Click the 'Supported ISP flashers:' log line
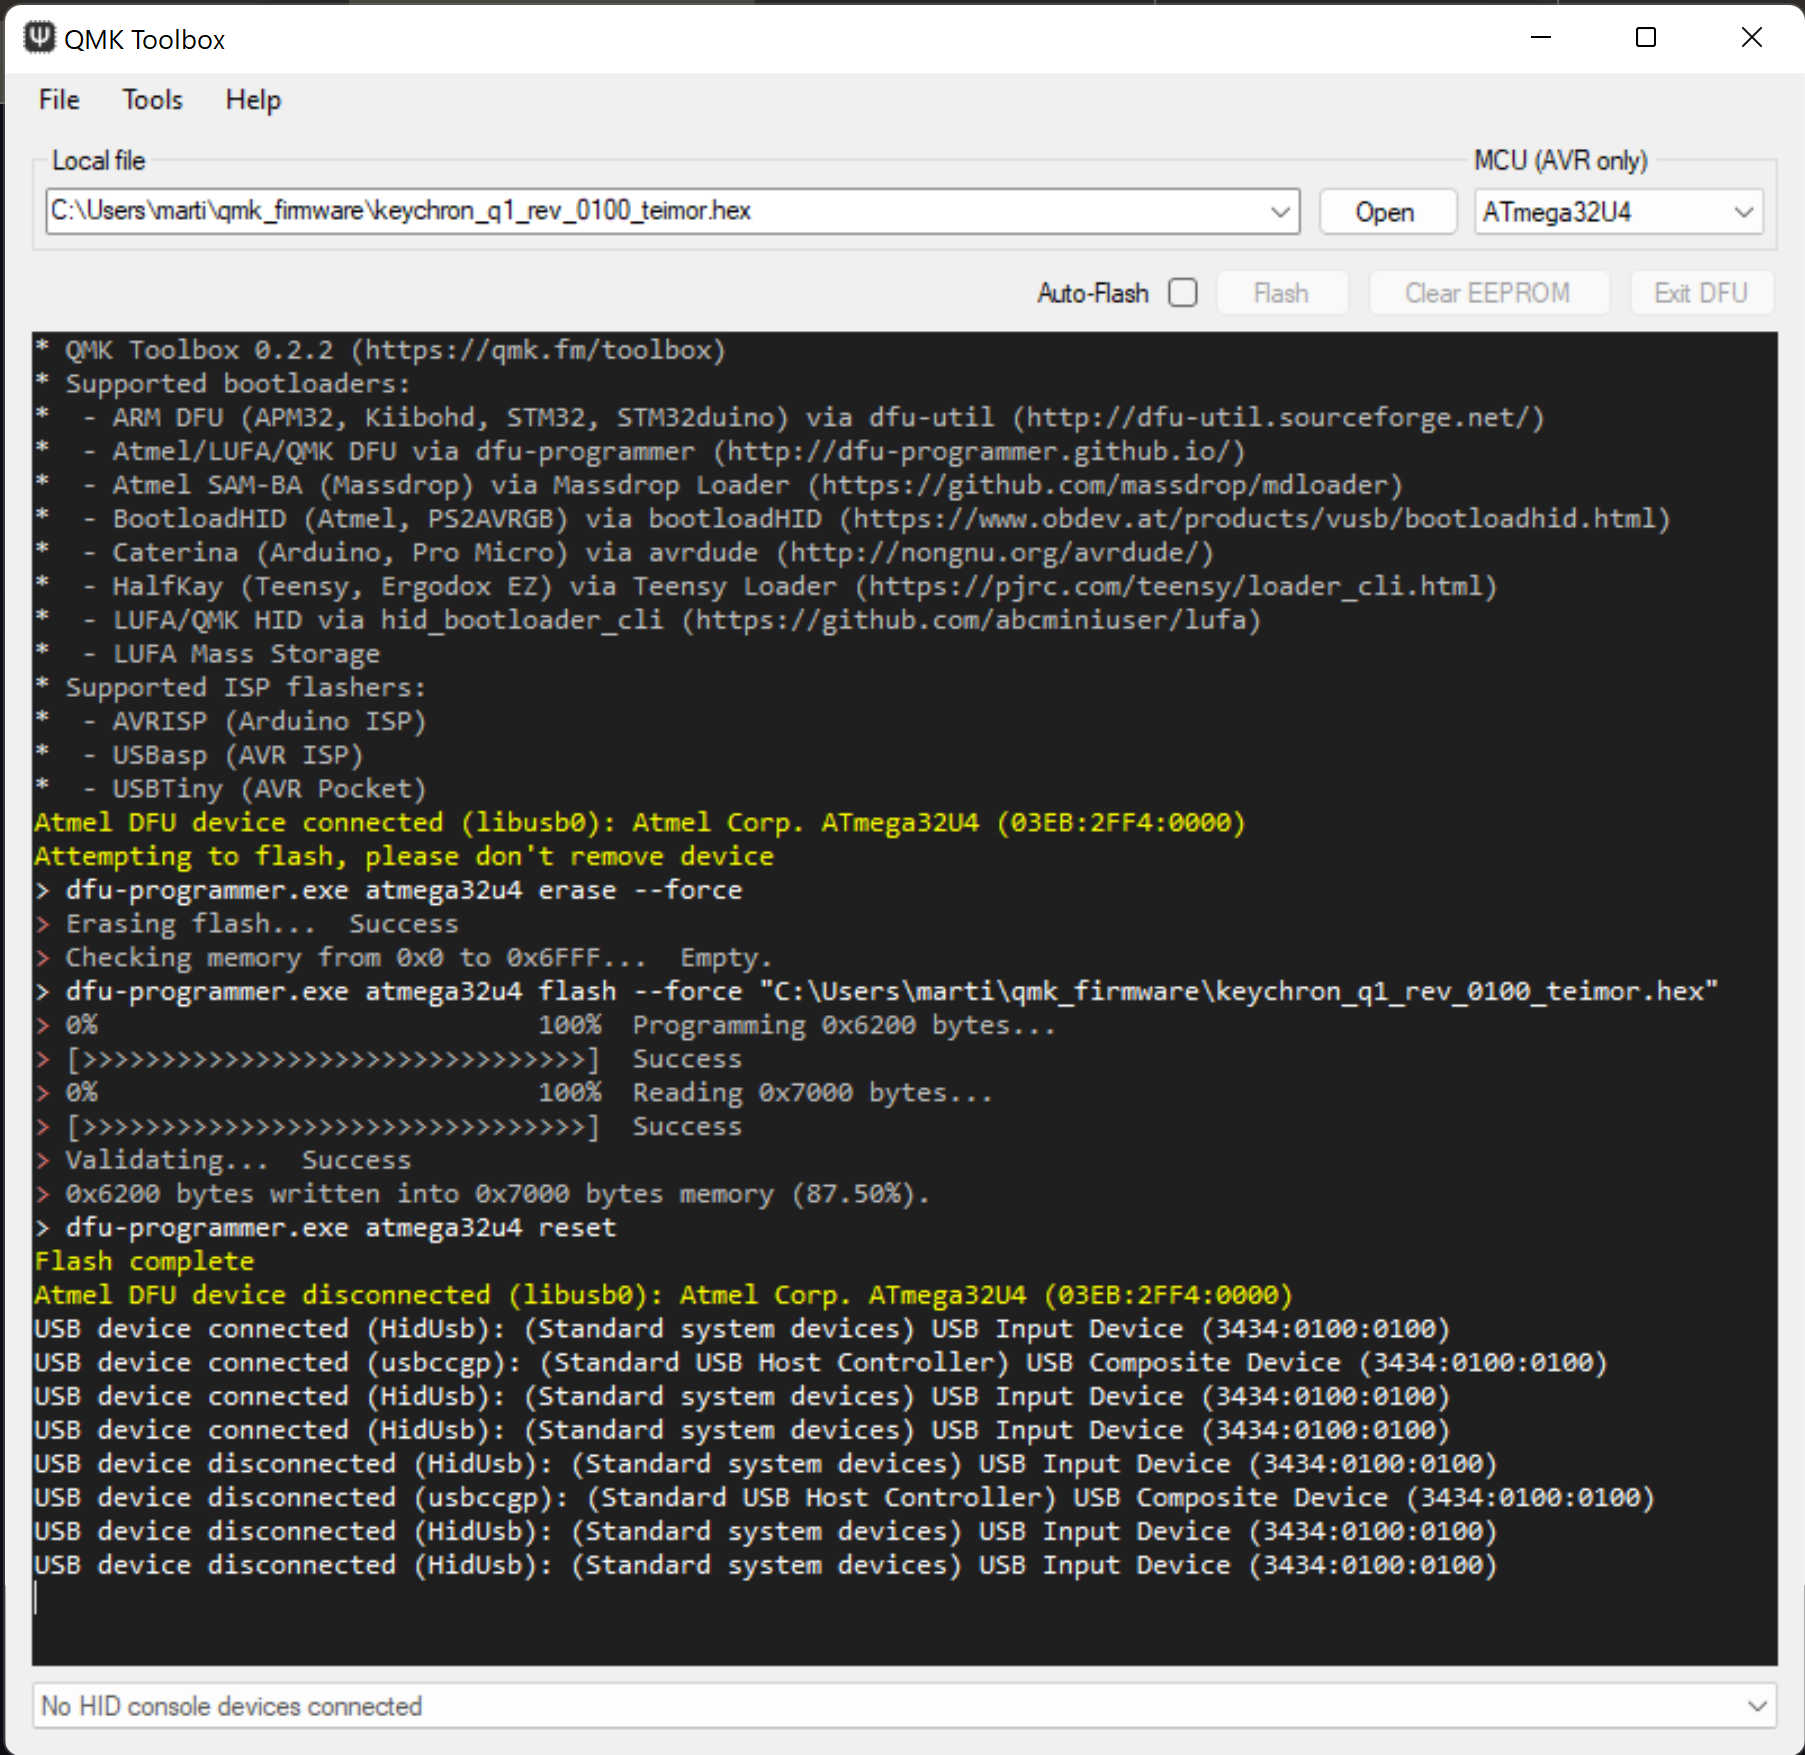This screenshot has width=1805, height=1755. click(x=230, y=688)
